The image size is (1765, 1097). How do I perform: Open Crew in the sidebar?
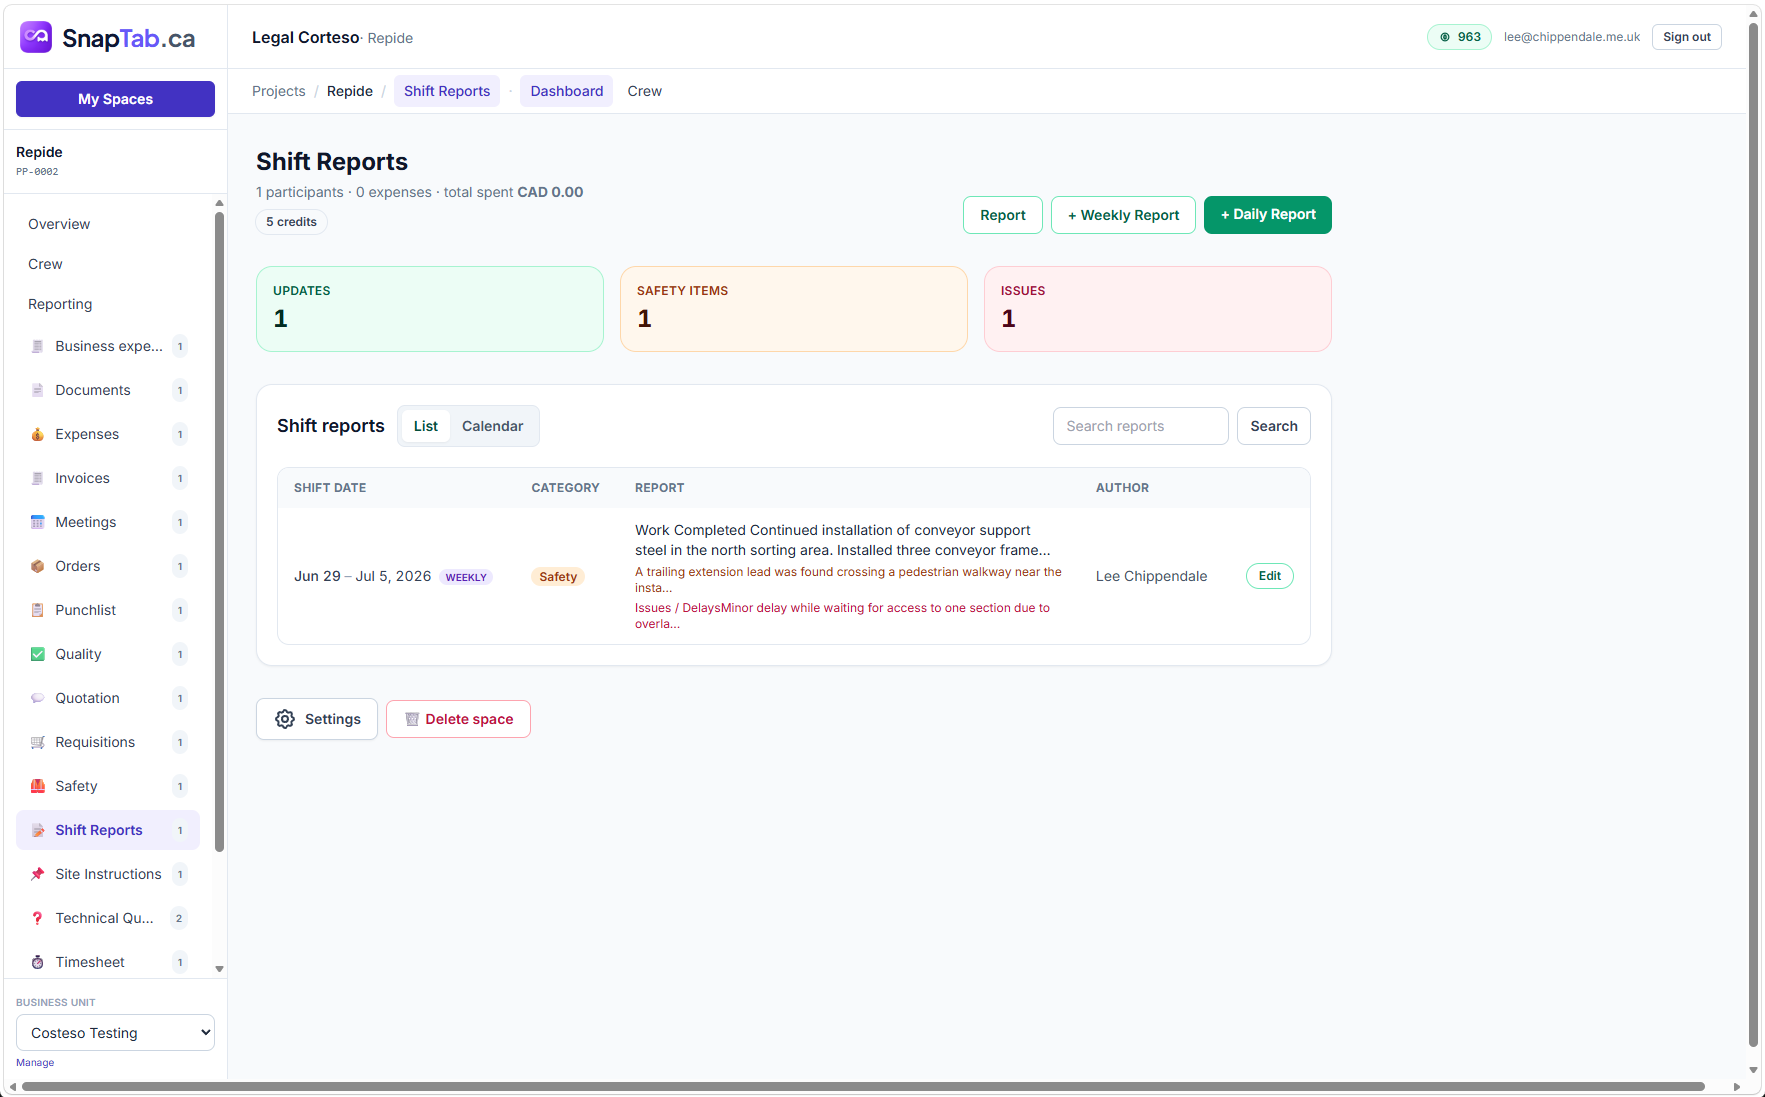[x=45, y=264]
